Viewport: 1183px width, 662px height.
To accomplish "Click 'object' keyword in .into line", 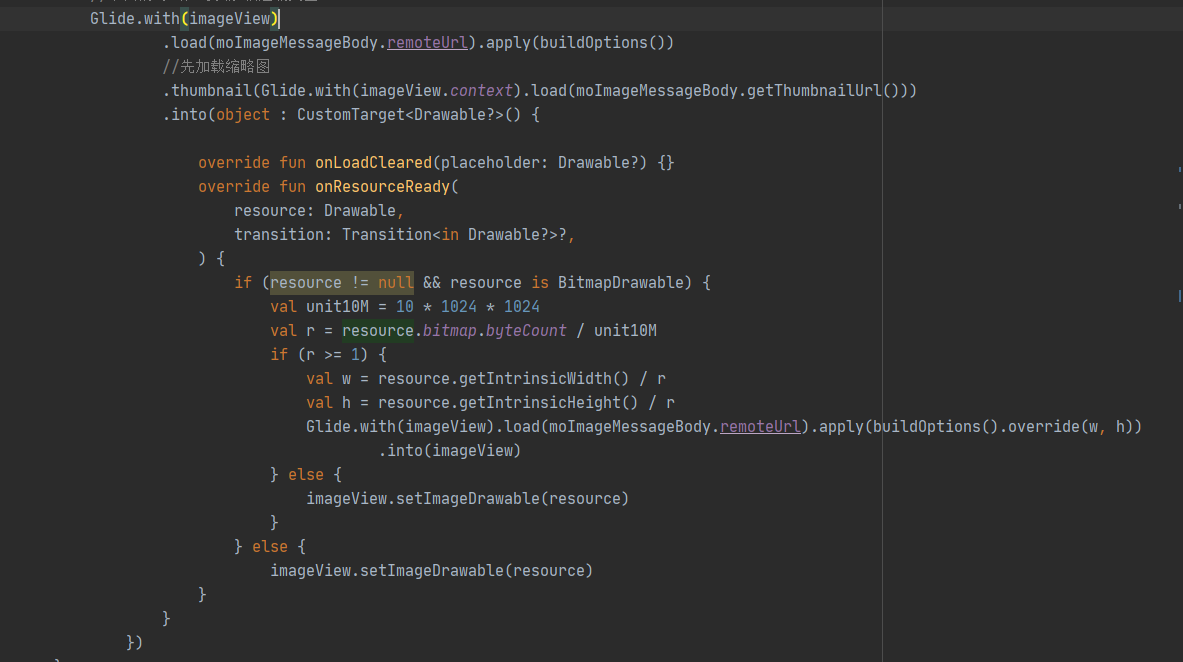I will tap(243, 115).
